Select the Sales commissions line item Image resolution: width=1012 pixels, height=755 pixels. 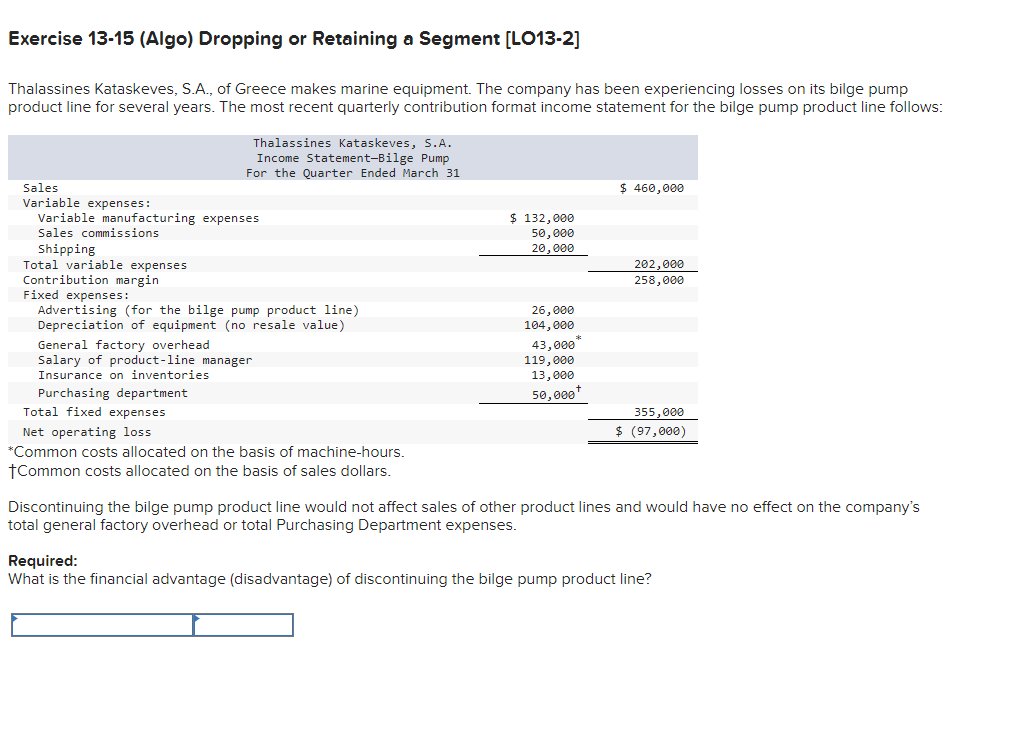[91, 232]
